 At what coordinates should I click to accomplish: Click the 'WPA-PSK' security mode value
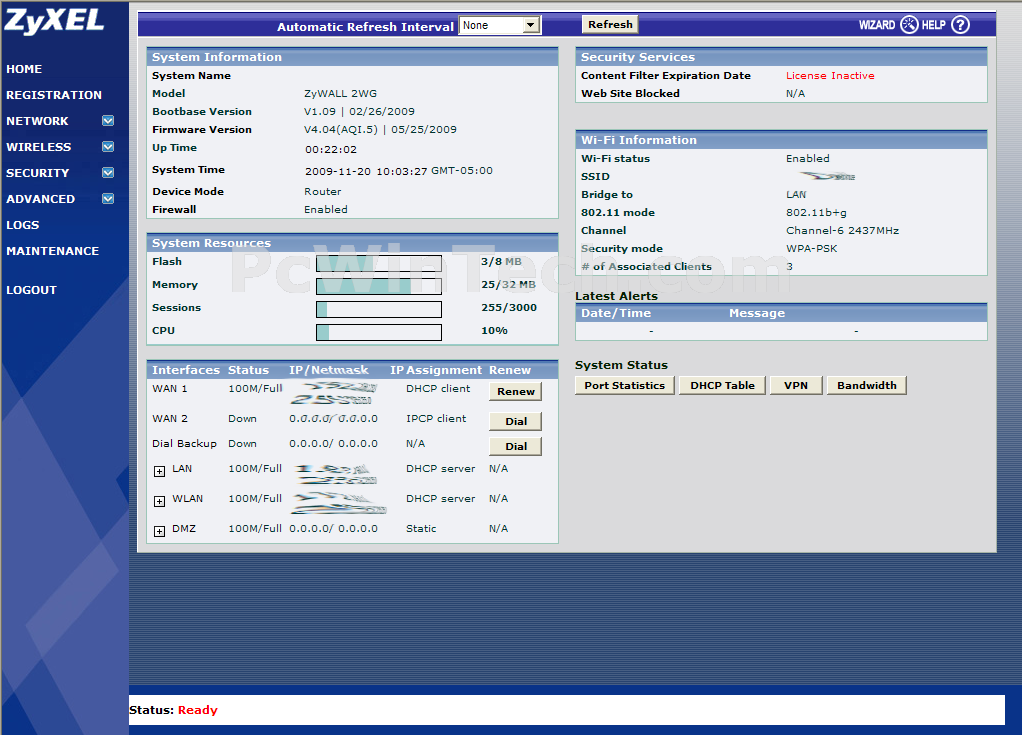point(811,249)
